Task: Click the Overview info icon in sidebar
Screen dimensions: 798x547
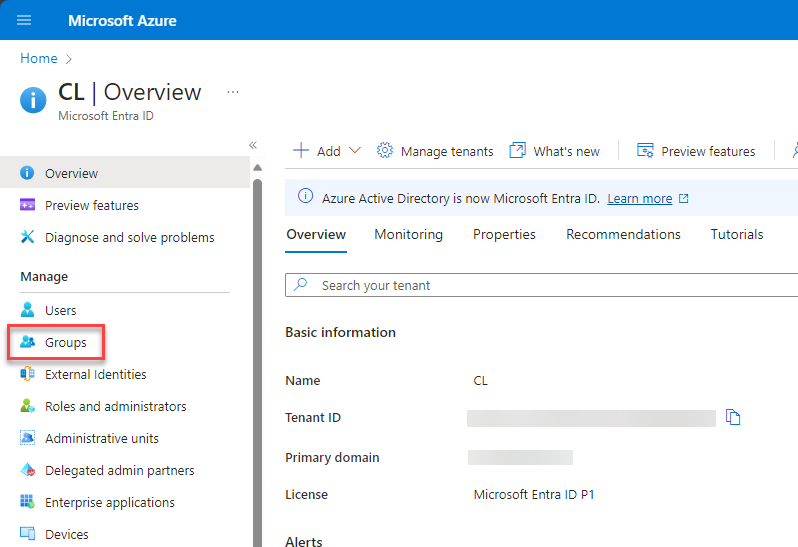Action: click(x=27, y=173)
